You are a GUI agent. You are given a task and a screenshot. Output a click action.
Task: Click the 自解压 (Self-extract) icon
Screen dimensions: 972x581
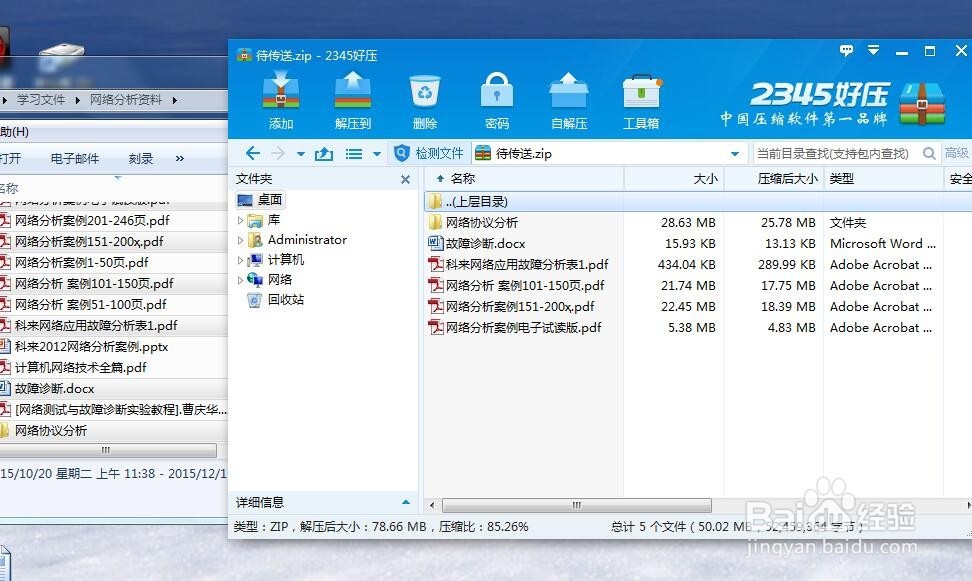click(x=568, y=100)
